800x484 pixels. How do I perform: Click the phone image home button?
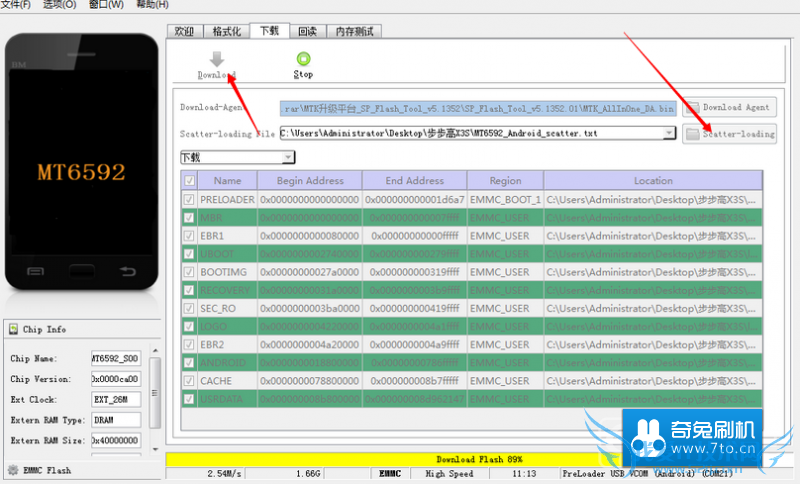[82, 272]
